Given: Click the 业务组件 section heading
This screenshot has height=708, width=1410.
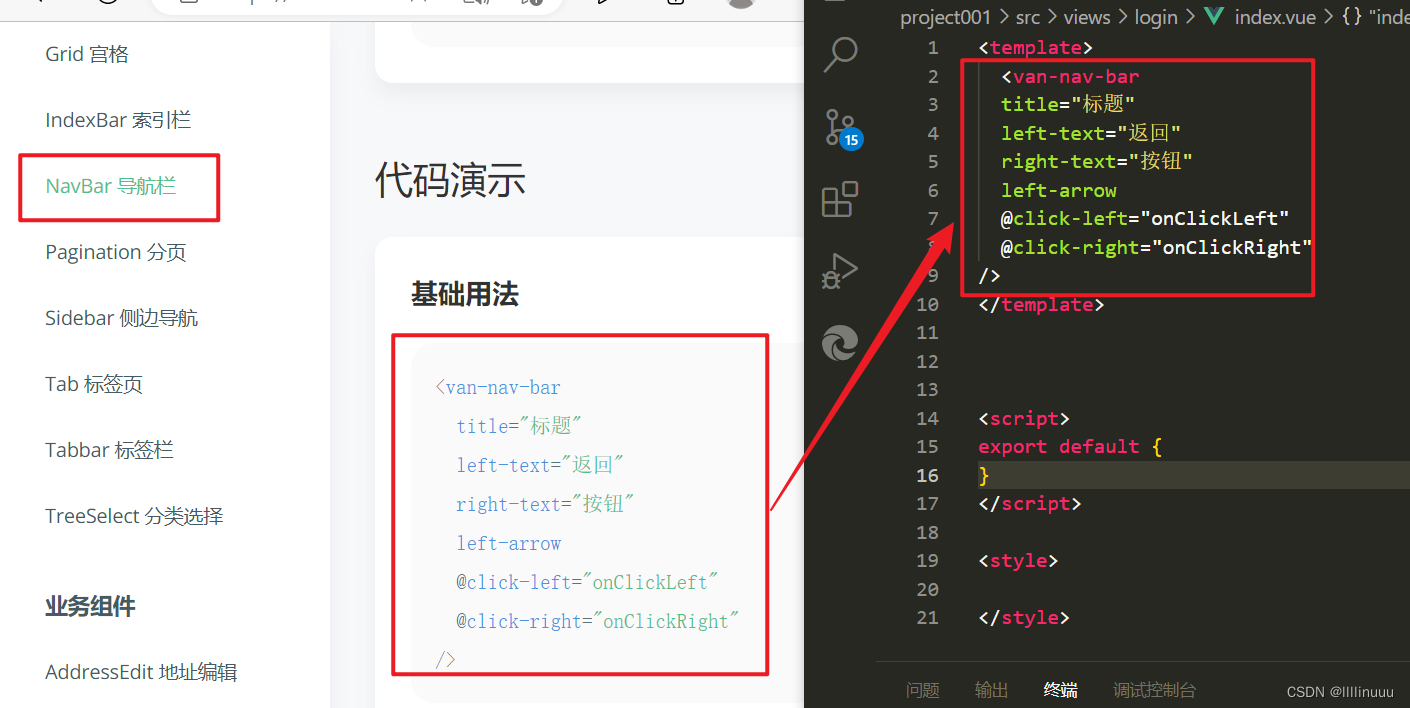Looking at the screenshot, I should pyautogui.click(x=90, y=606).
